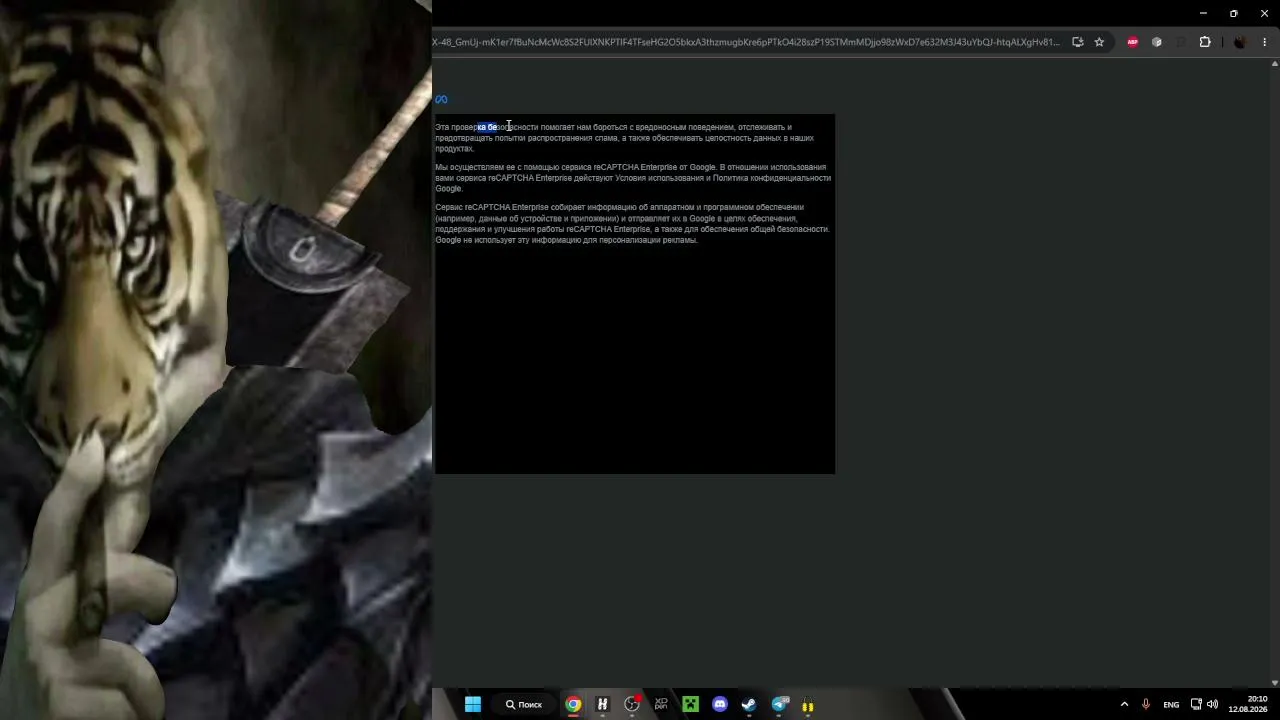
Task: Open volume control from the tray
Action: (x=1213, y=704)
